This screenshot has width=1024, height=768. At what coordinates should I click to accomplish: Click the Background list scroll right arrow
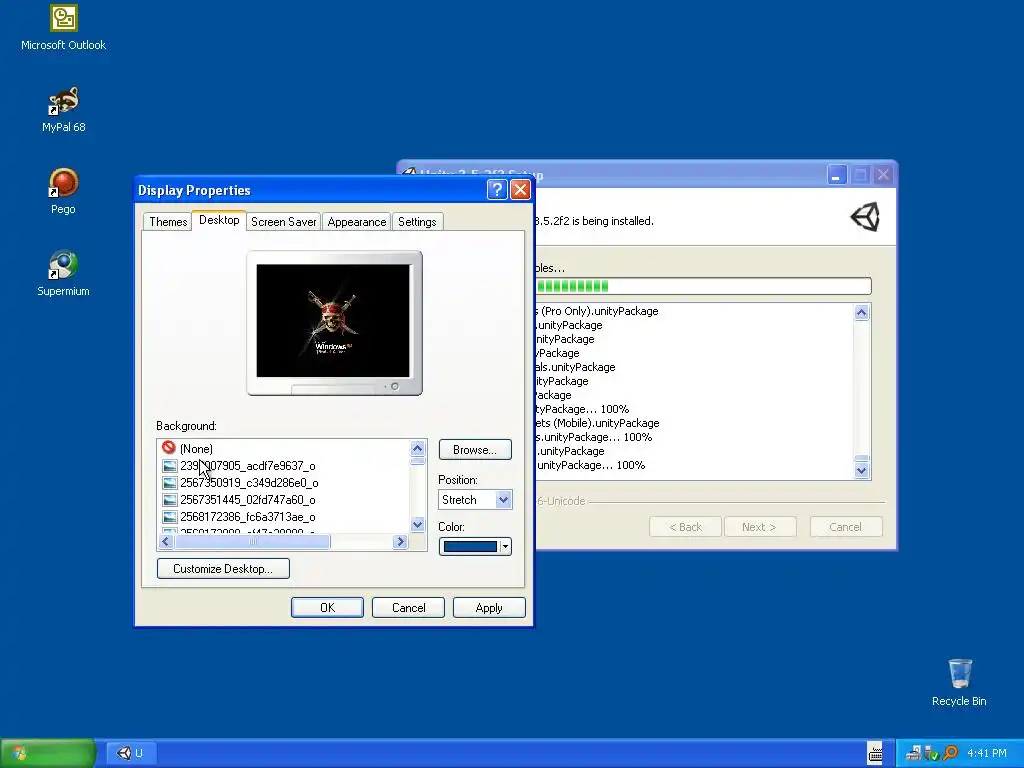tap(400, 541)
